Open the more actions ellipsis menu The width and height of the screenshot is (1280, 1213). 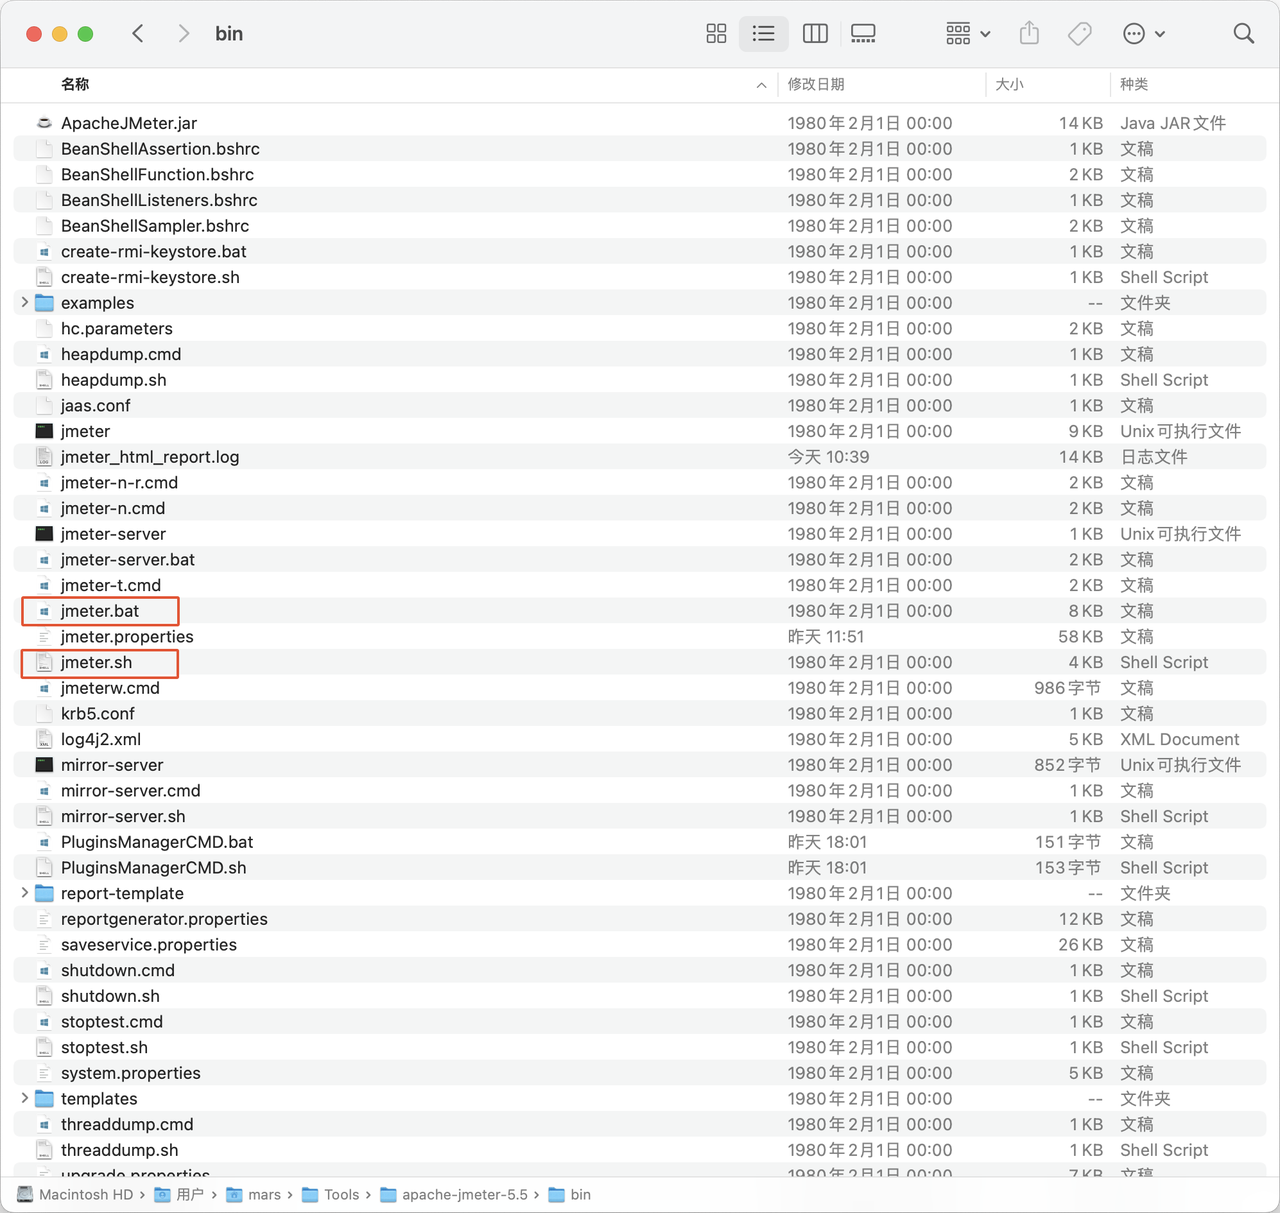(1144, 34)
